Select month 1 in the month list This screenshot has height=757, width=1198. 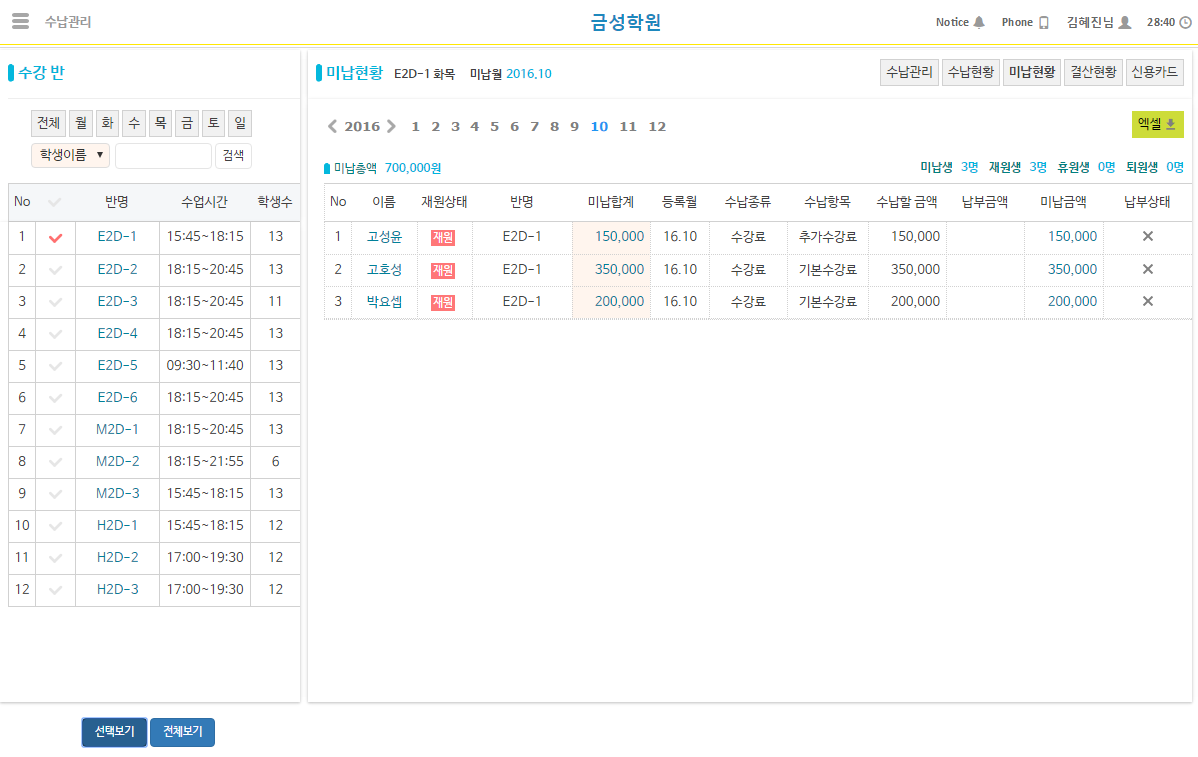pyautogui.click(x=416, y=127)
